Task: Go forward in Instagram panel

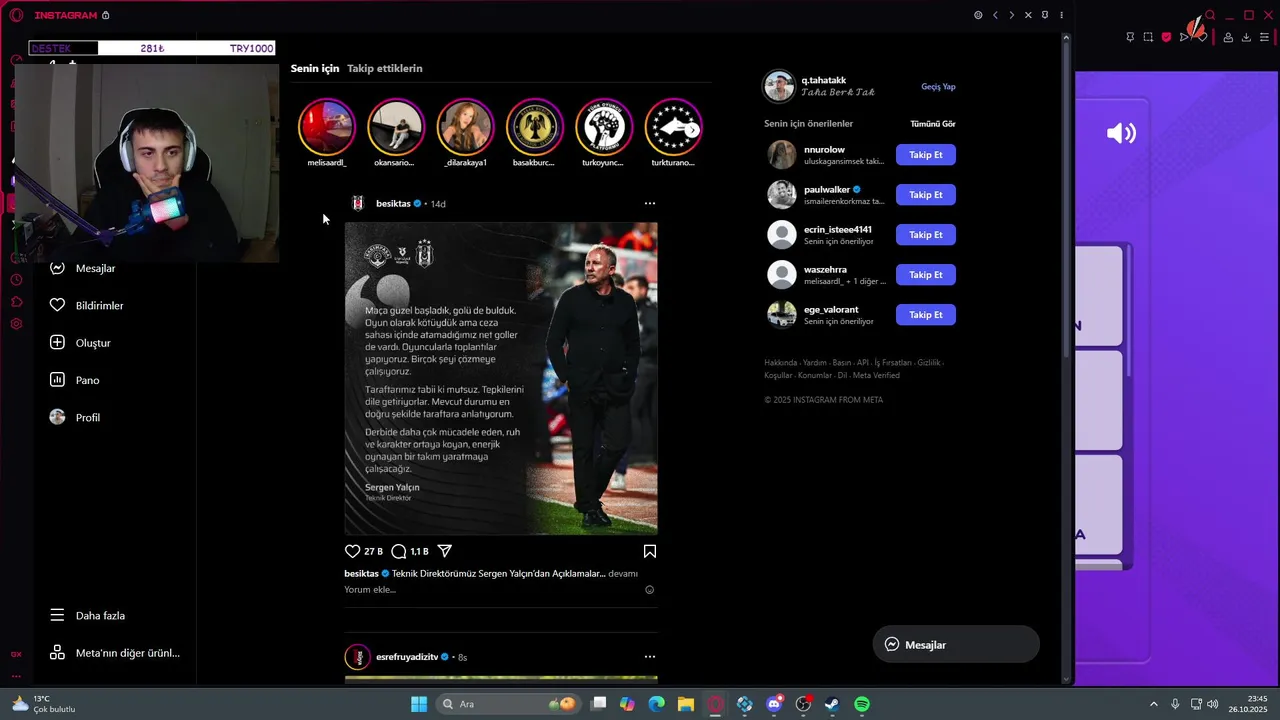Action: click(x=1011, y=15)
